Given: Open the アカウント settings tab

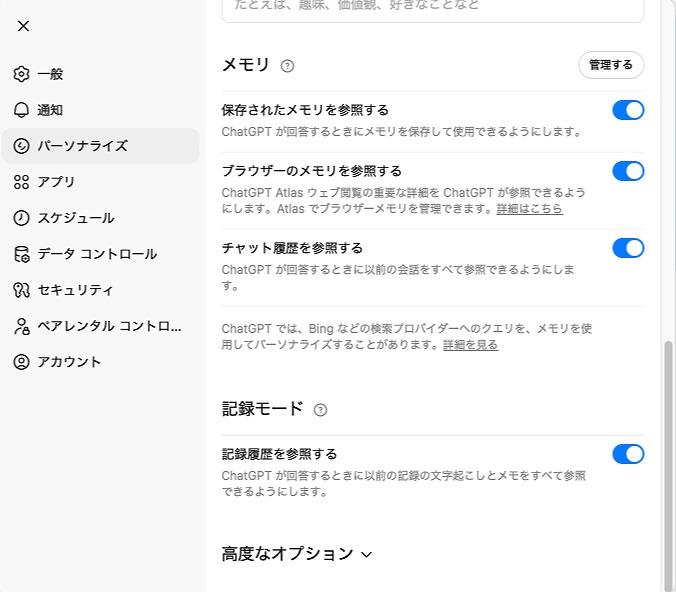Looking at the screenshot, I should [x=69, y=362].
